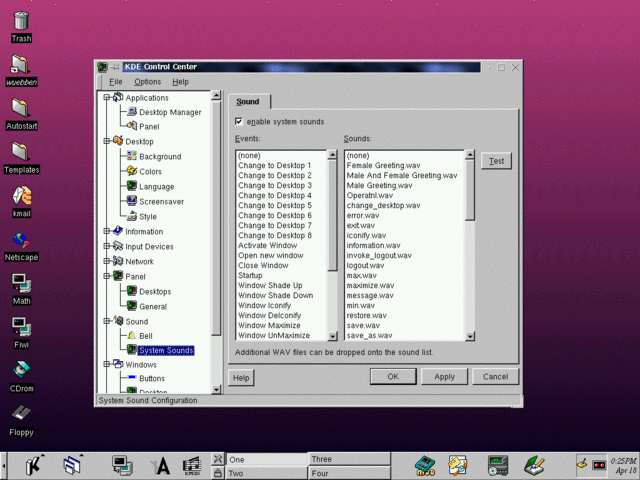640x480 pixels.
Task: Click the Bell icon in the tree
Action: coord(131,335)
